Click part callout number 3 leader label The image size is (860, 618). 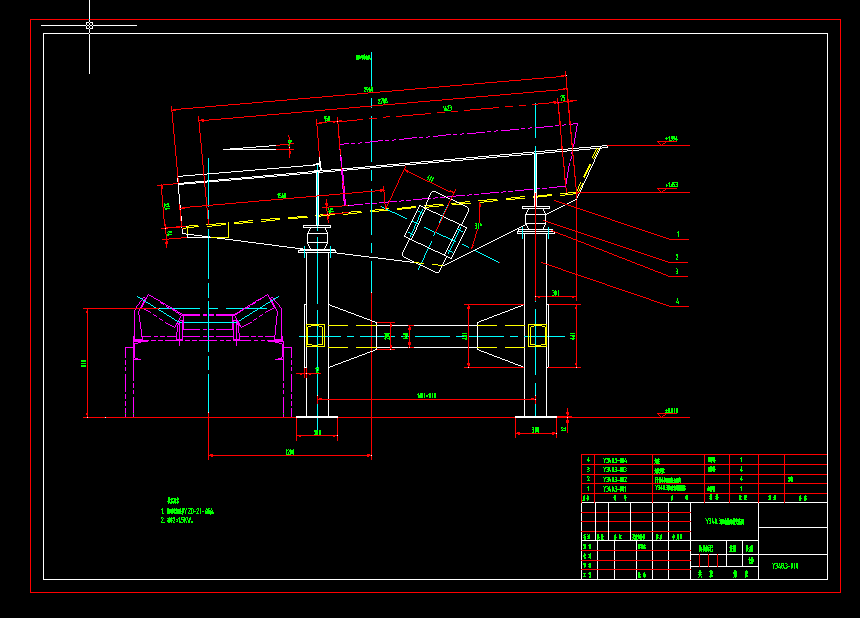pyautogui.click(x=677, y=271)
